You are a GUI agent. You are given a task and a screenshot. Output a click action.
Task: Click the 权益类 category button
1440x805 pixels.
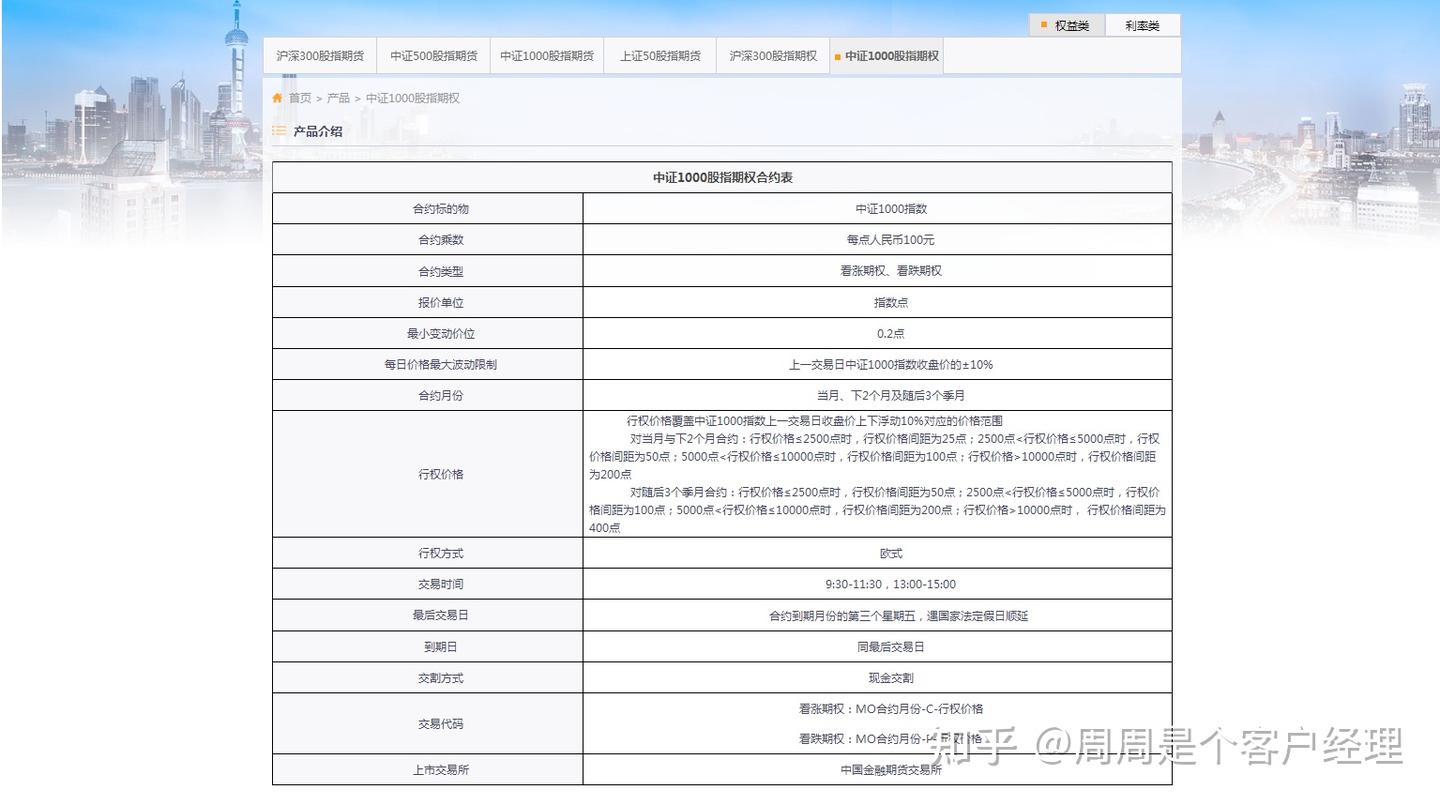pyautogui.click(x=1072, y=22)
